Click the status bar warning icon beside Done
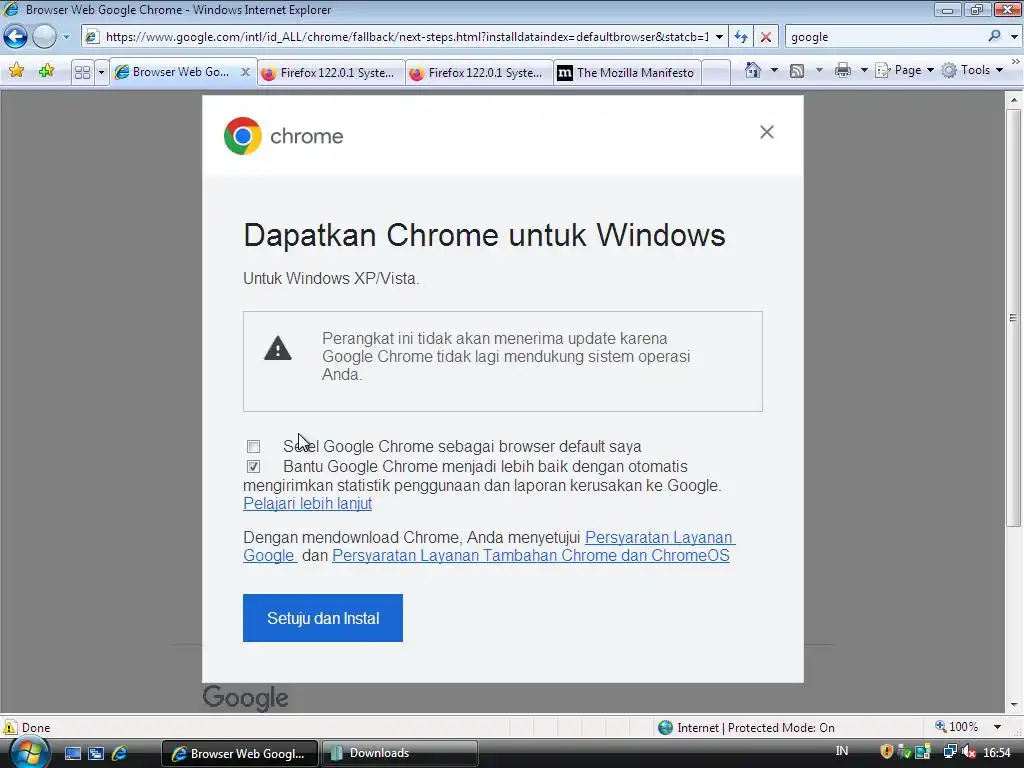The width and height of the screenshot is (1024, 768). tap(10, 727)
